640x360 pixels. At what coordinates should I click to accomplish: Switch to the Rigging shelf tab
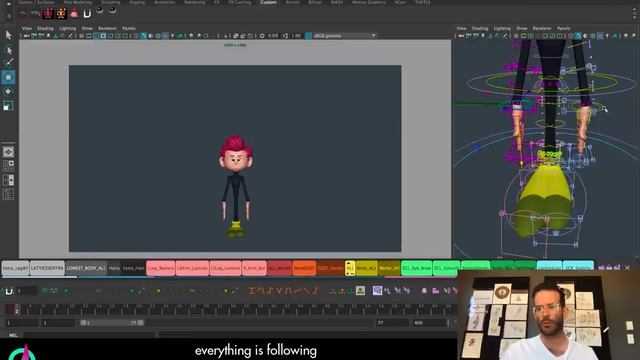point(137,2)
